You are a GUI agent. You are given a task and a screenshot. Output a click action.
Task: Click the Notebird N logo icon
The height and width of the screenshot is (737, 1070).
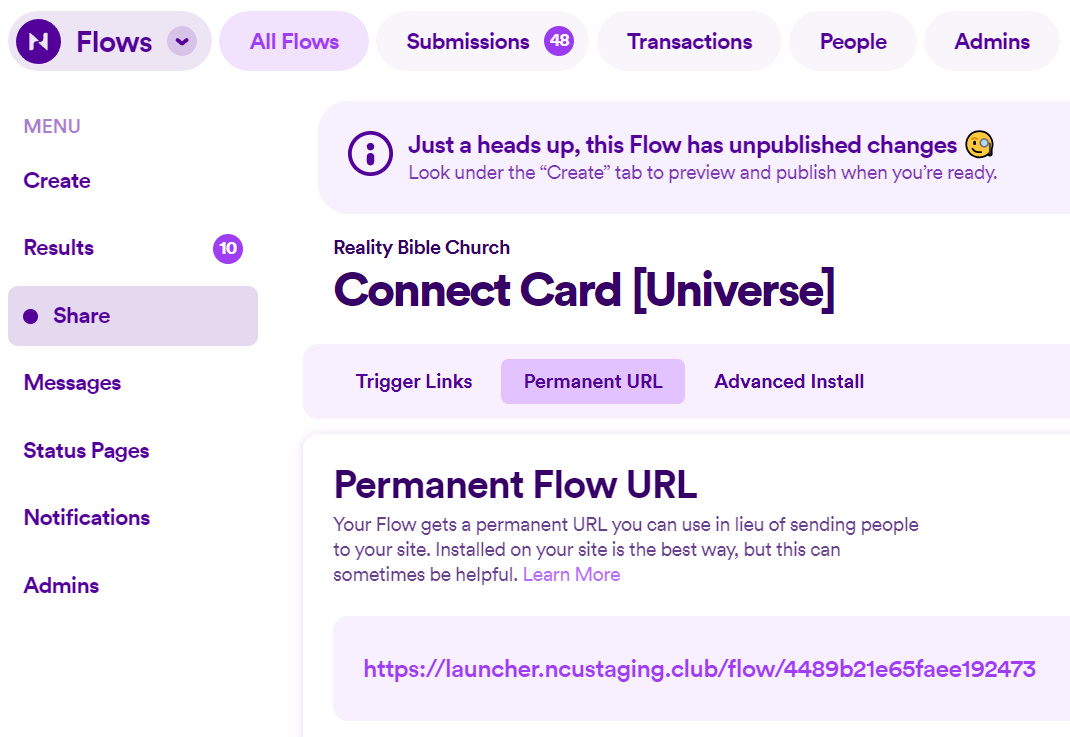click(x=38, y=41)
